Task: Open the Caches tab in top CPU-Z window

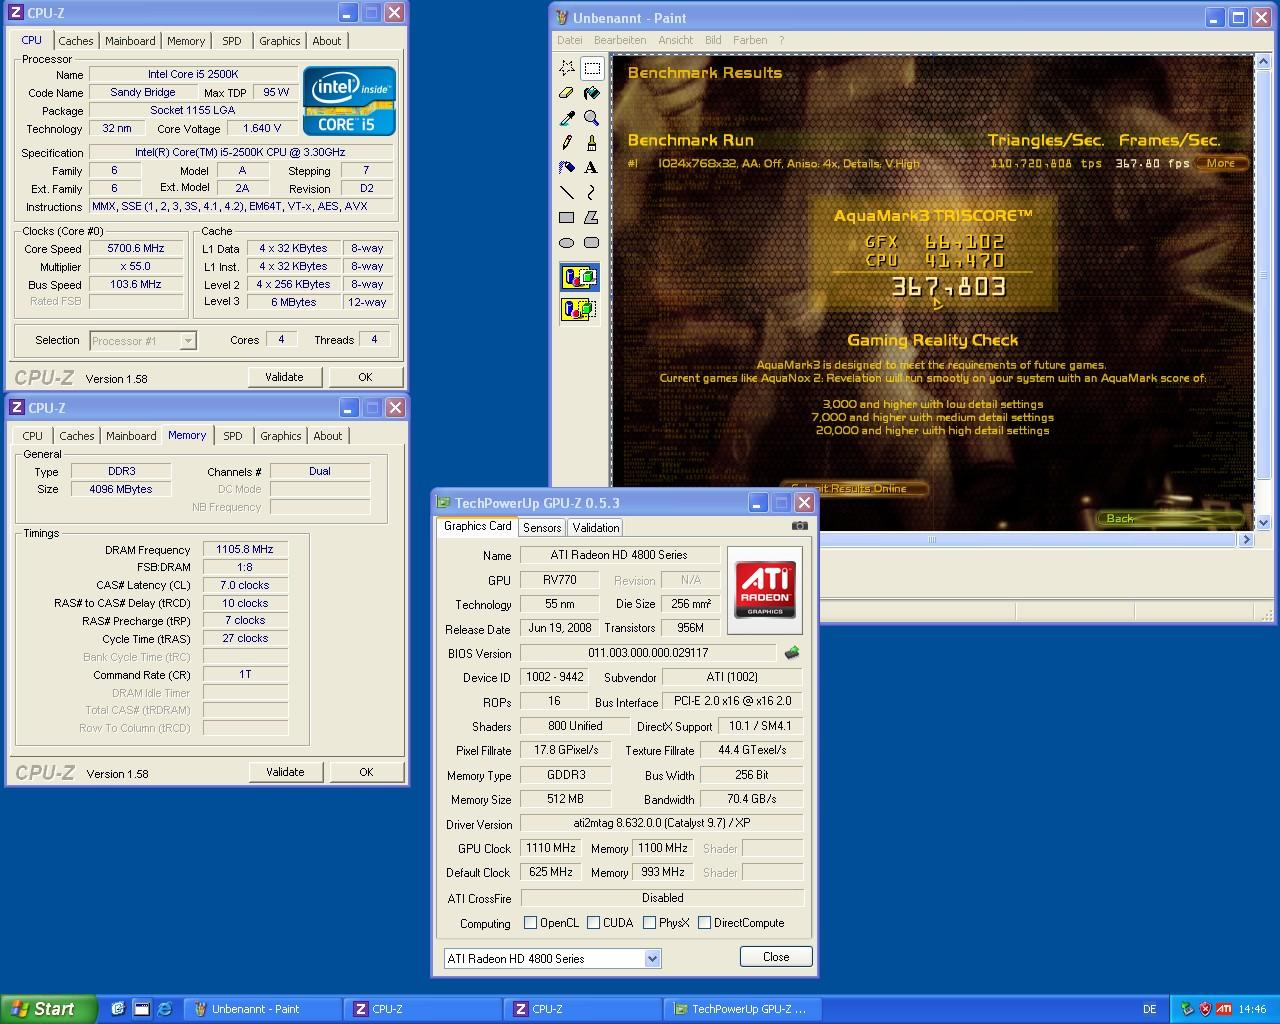Action: click(76, 41)
